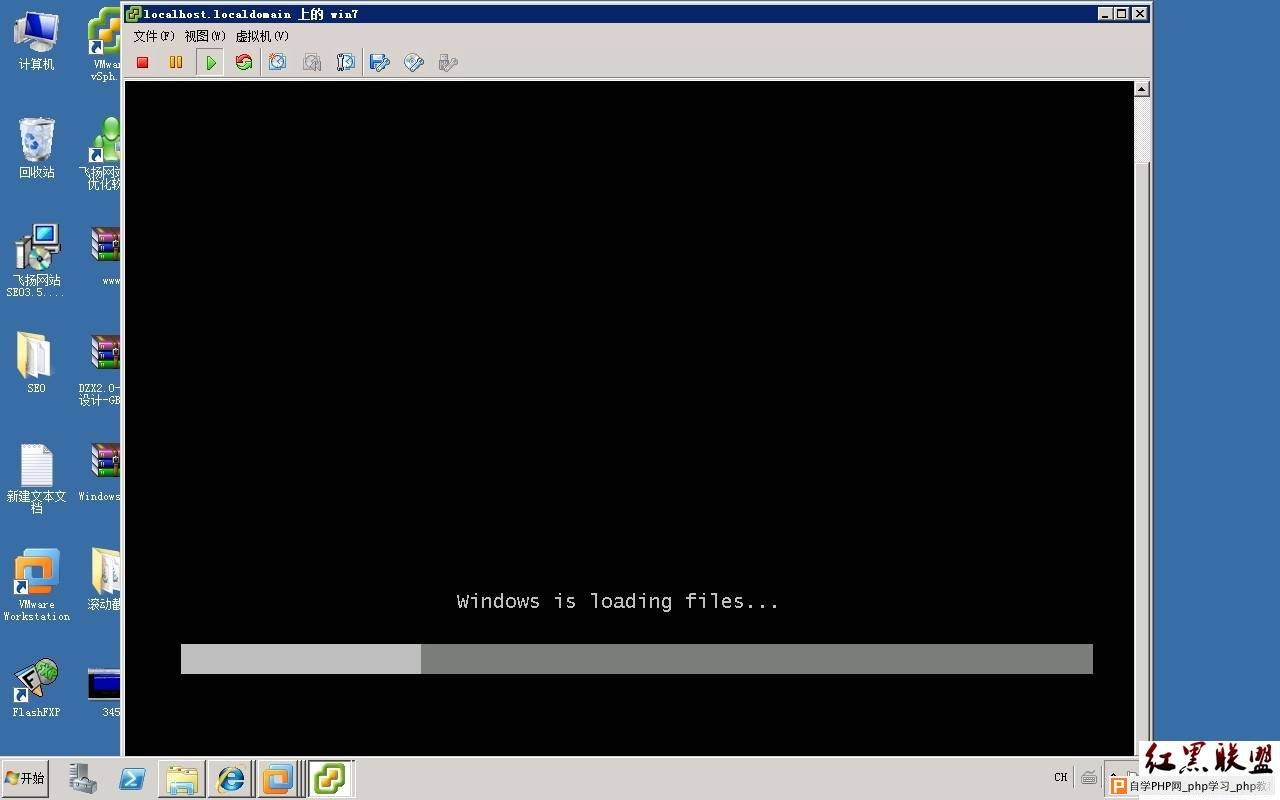Open the 文件 (File) menu
This screenshot has height=800, width=1280.
153,36
